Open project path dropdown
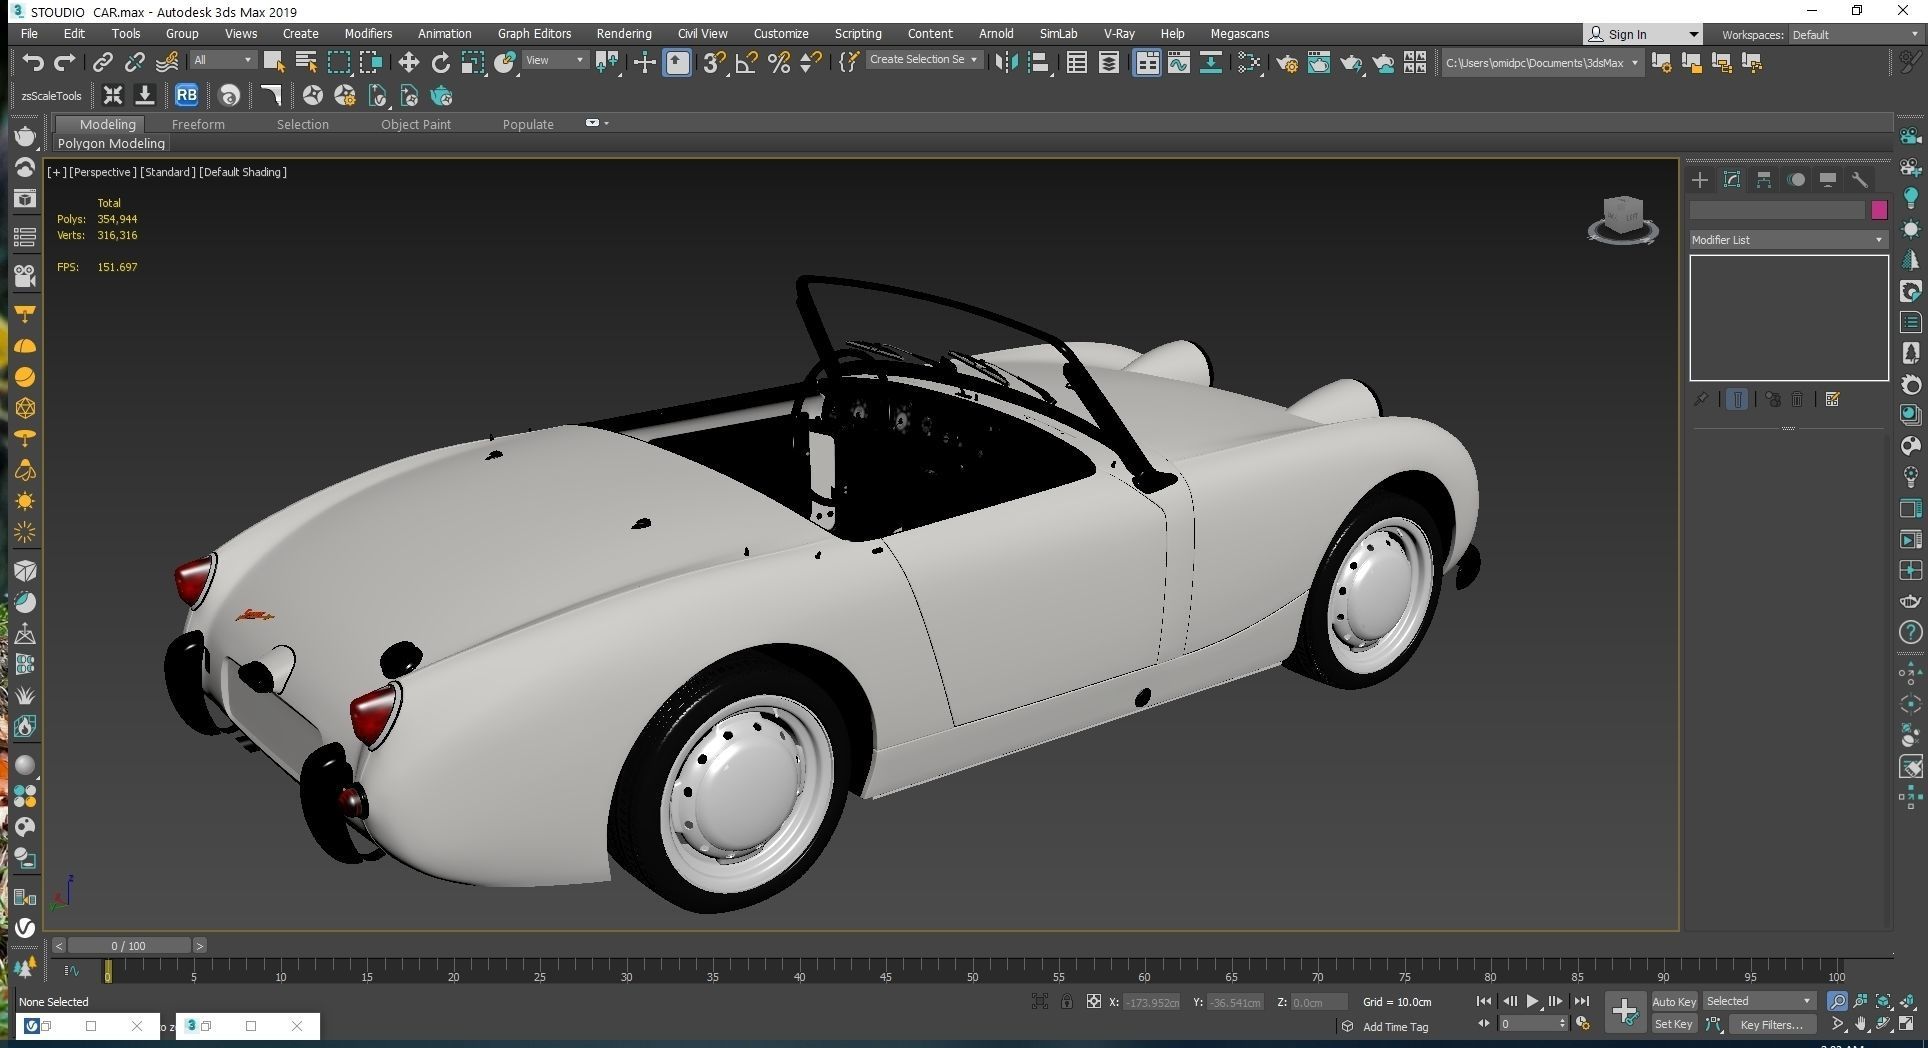Image resolution: width=1928 pixels, height=1048 pixels. (x=1542, y=63)
